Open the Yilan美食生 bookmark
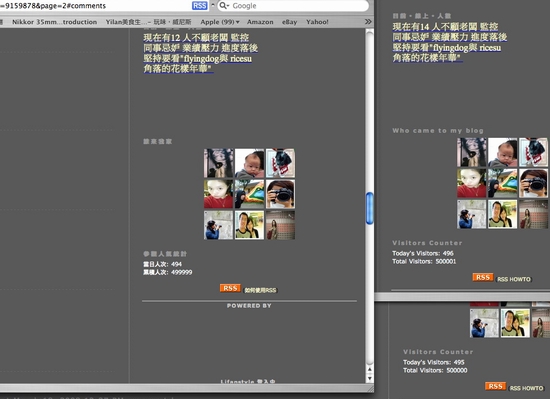This screenshot has width=550, height=399. point(148,22)
